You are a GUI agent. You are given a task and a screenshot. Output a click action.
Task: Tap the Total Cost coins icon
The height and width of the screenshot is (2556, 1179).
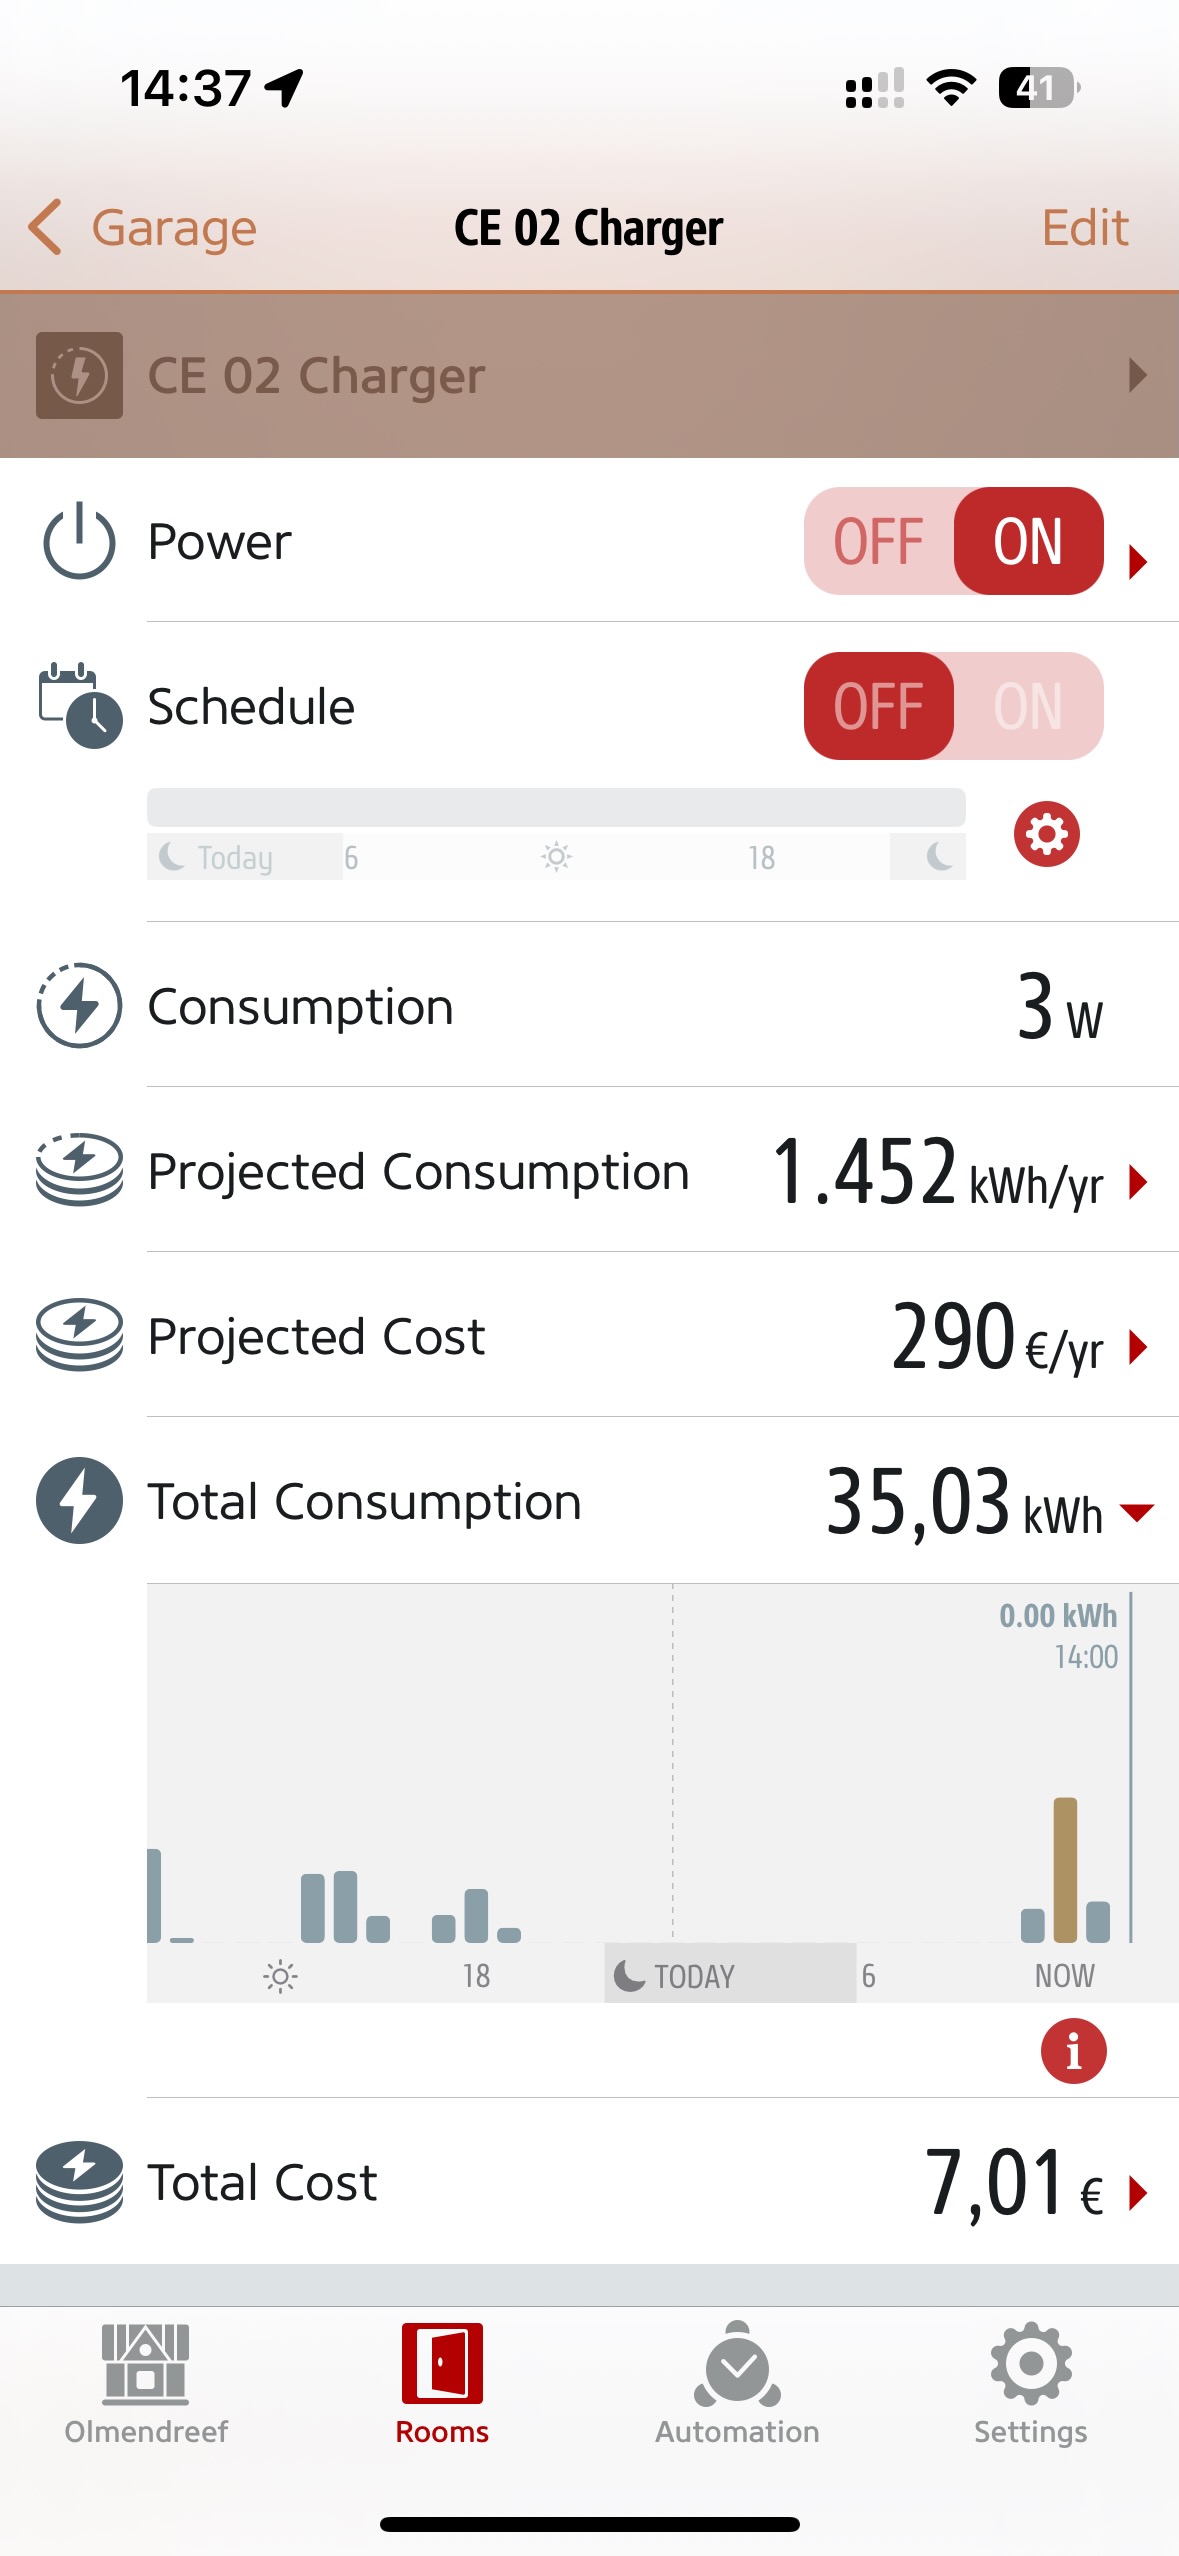pos(79,2181)
